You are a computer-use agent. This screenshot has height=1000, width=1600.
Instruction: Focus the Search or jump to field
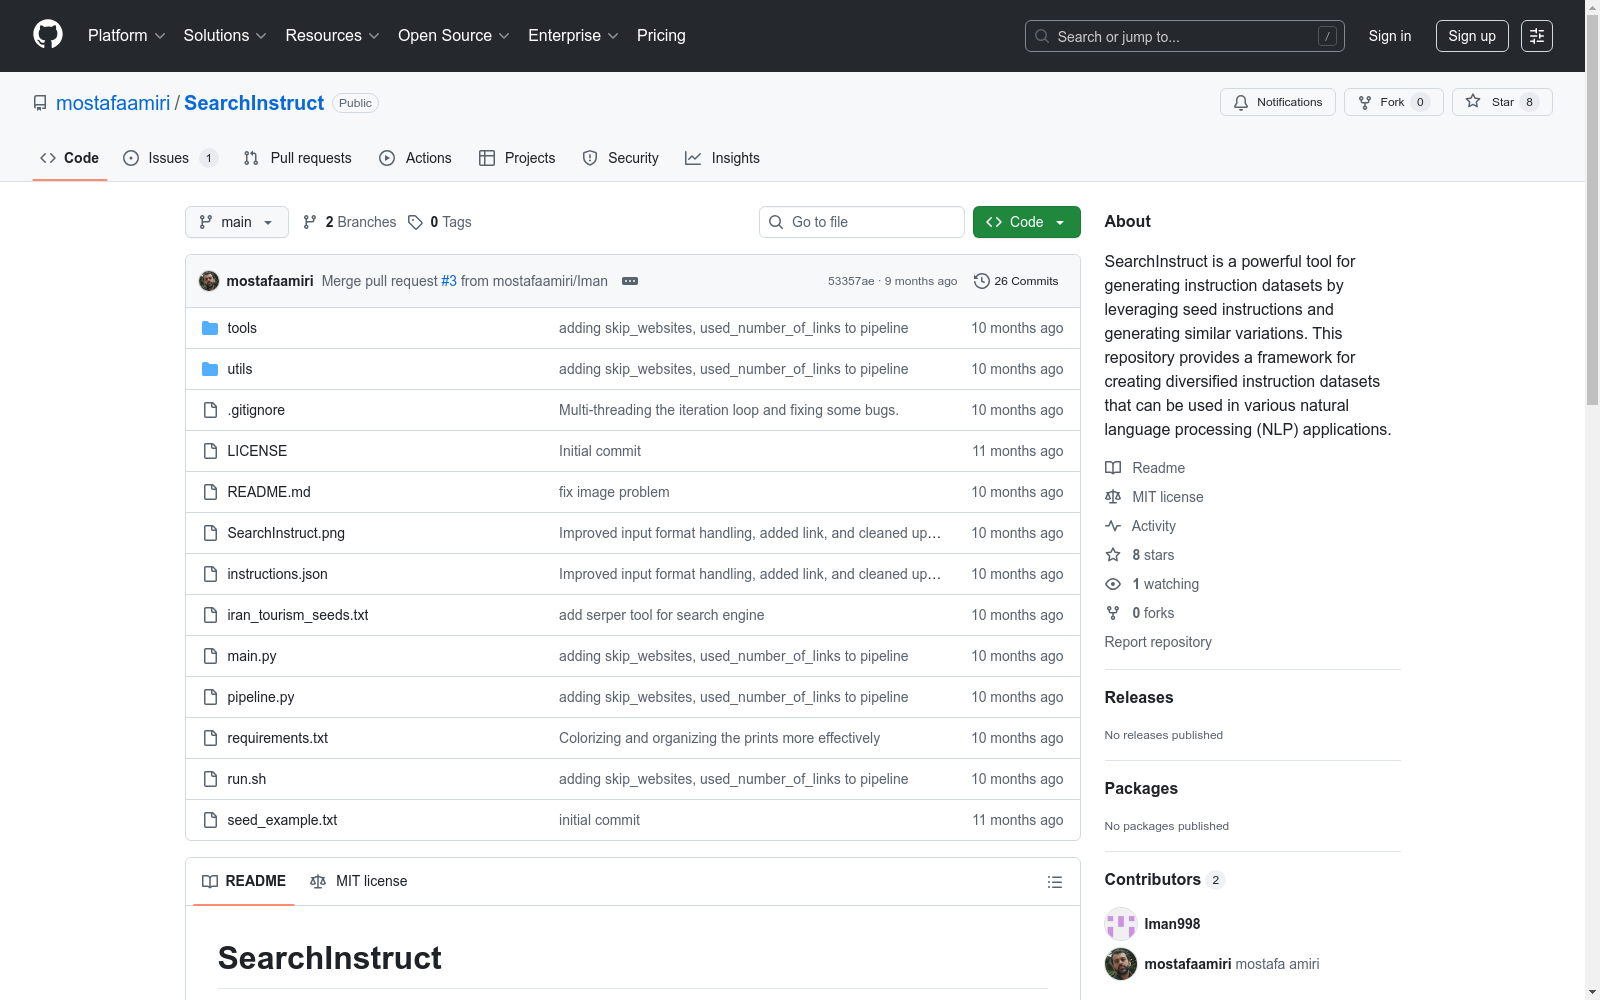tap(1185, 36)
